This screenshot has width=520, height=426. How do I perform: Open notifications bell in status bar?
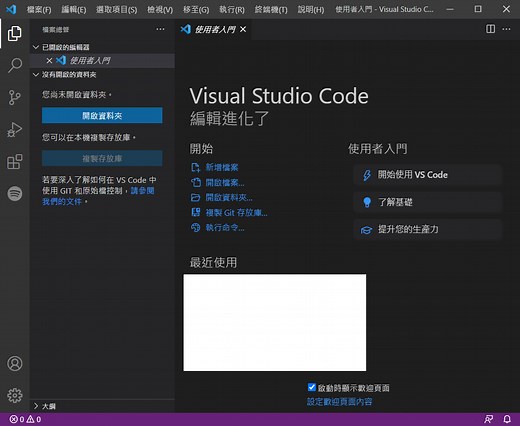[507, 419]
